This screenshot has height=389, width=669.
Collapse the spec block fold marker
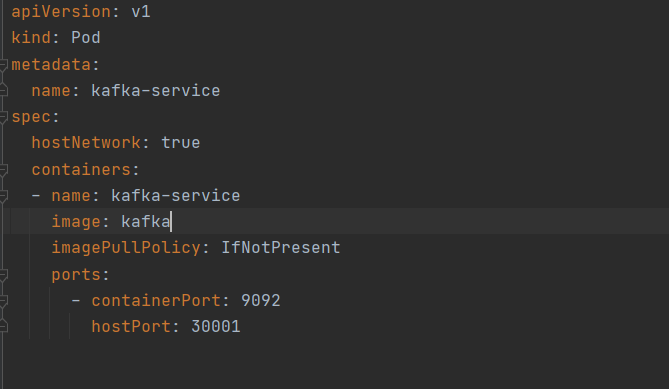click(3, 117)
